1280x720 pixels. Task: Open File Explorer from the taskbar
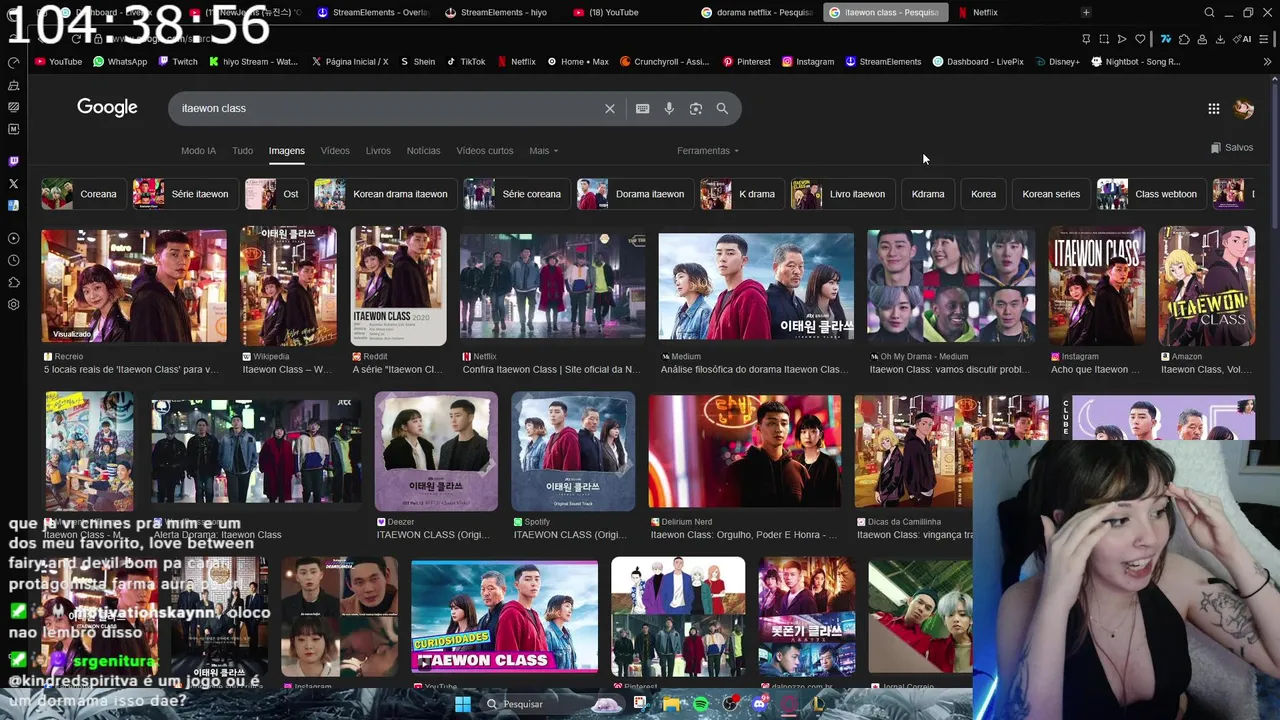click(x=671, y=704)
